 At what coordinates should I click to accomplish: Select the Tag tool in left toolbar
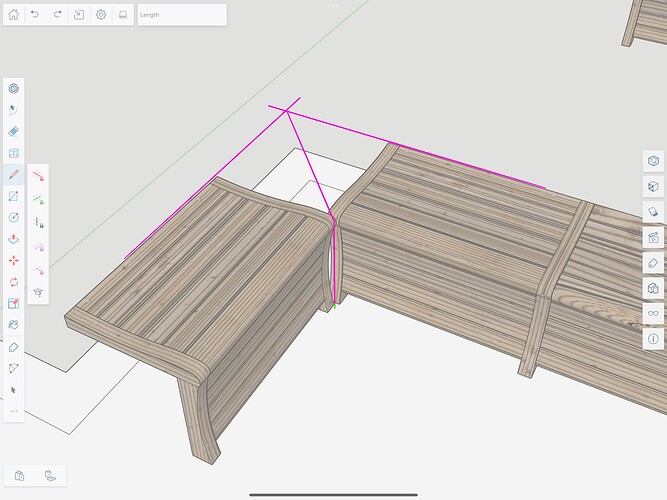tap(14, 347)
